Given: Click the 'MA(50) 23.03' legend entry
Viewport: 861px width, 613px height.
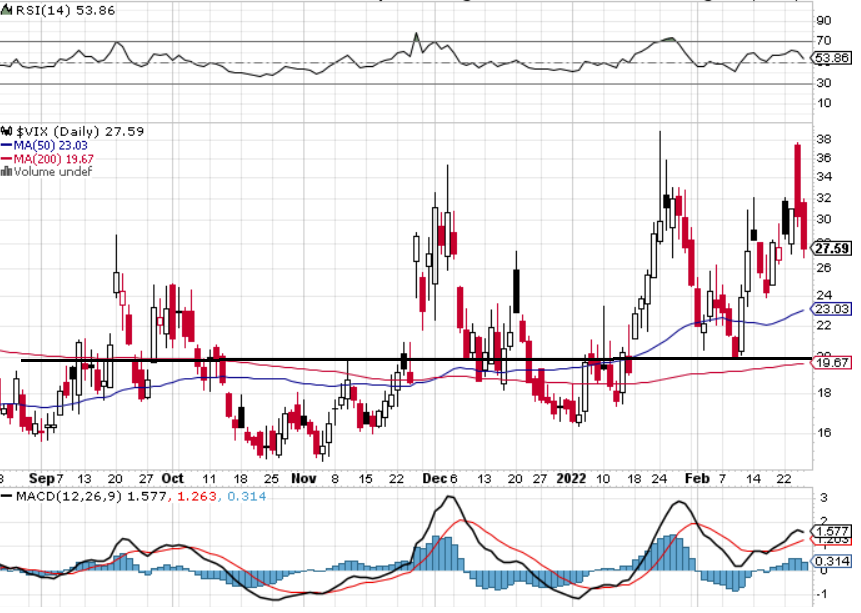Looking at the screenshot, I should pos(51,146).
